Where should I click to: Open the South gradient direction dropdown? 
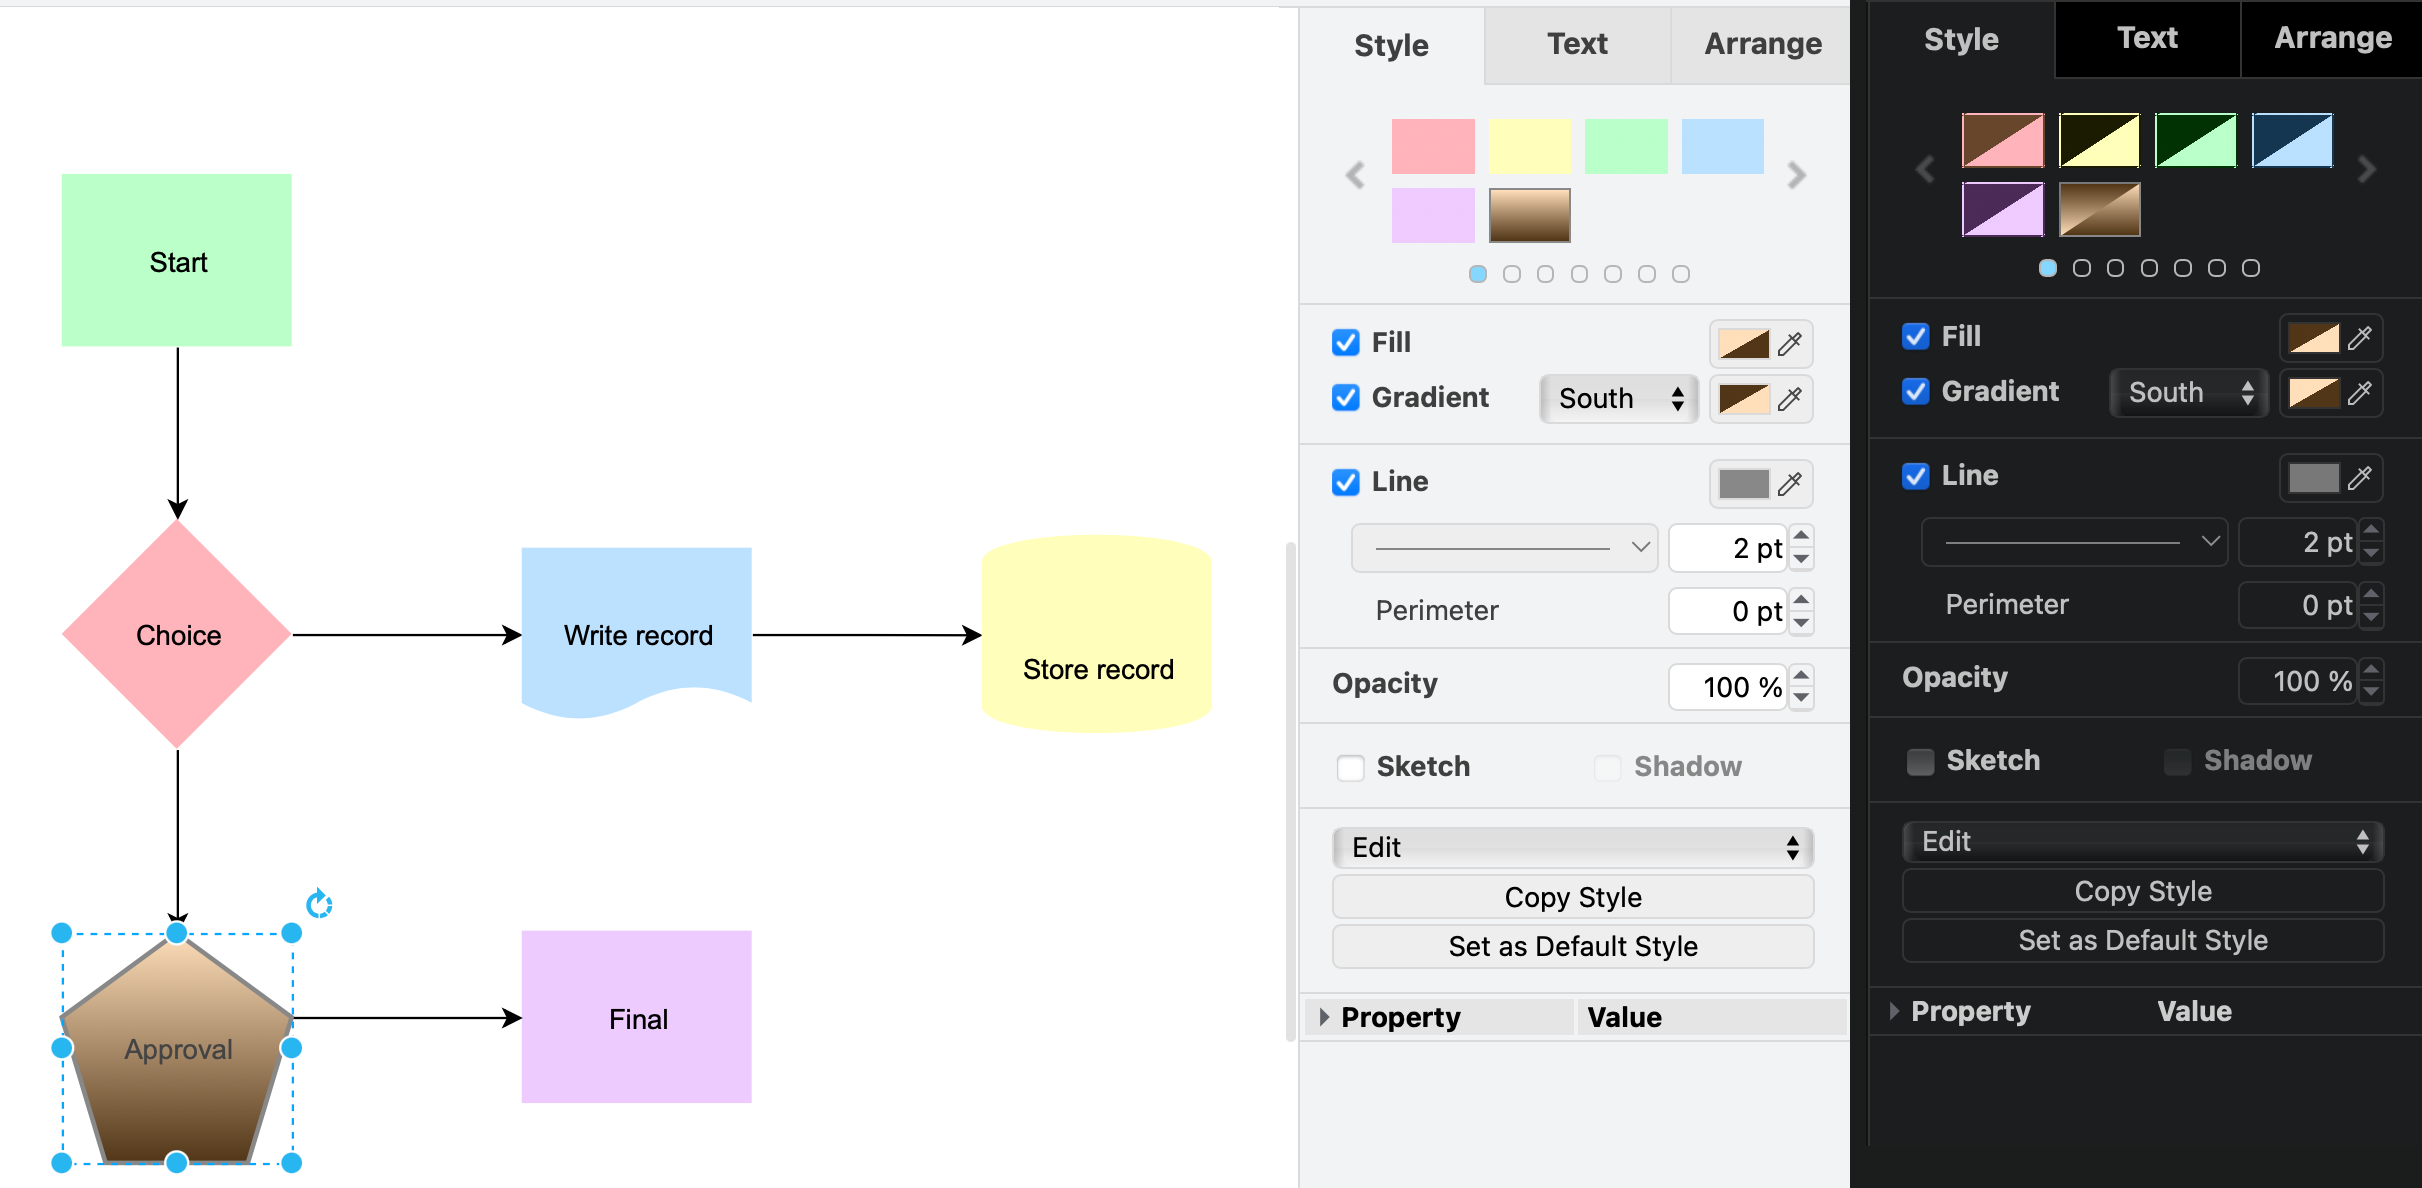[x=1617, y=399]
